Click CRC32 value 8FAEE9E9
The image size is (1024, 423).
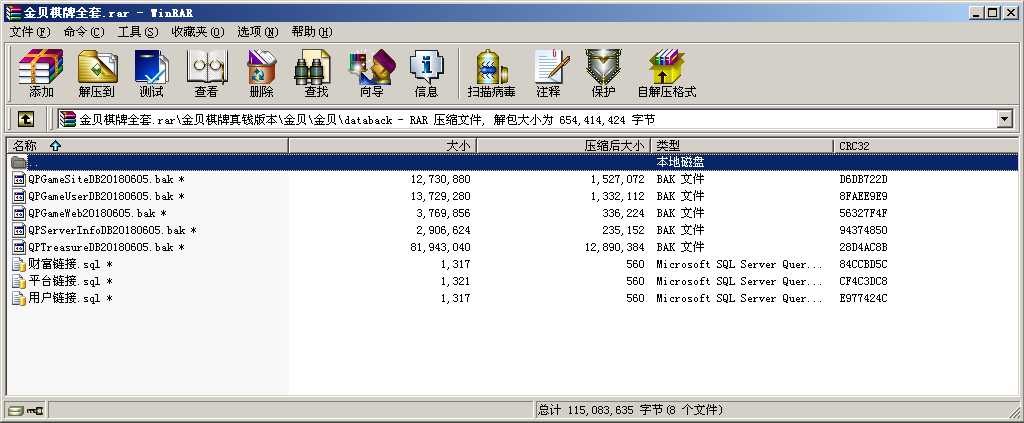pyautogui.click(x=863, y=196)
